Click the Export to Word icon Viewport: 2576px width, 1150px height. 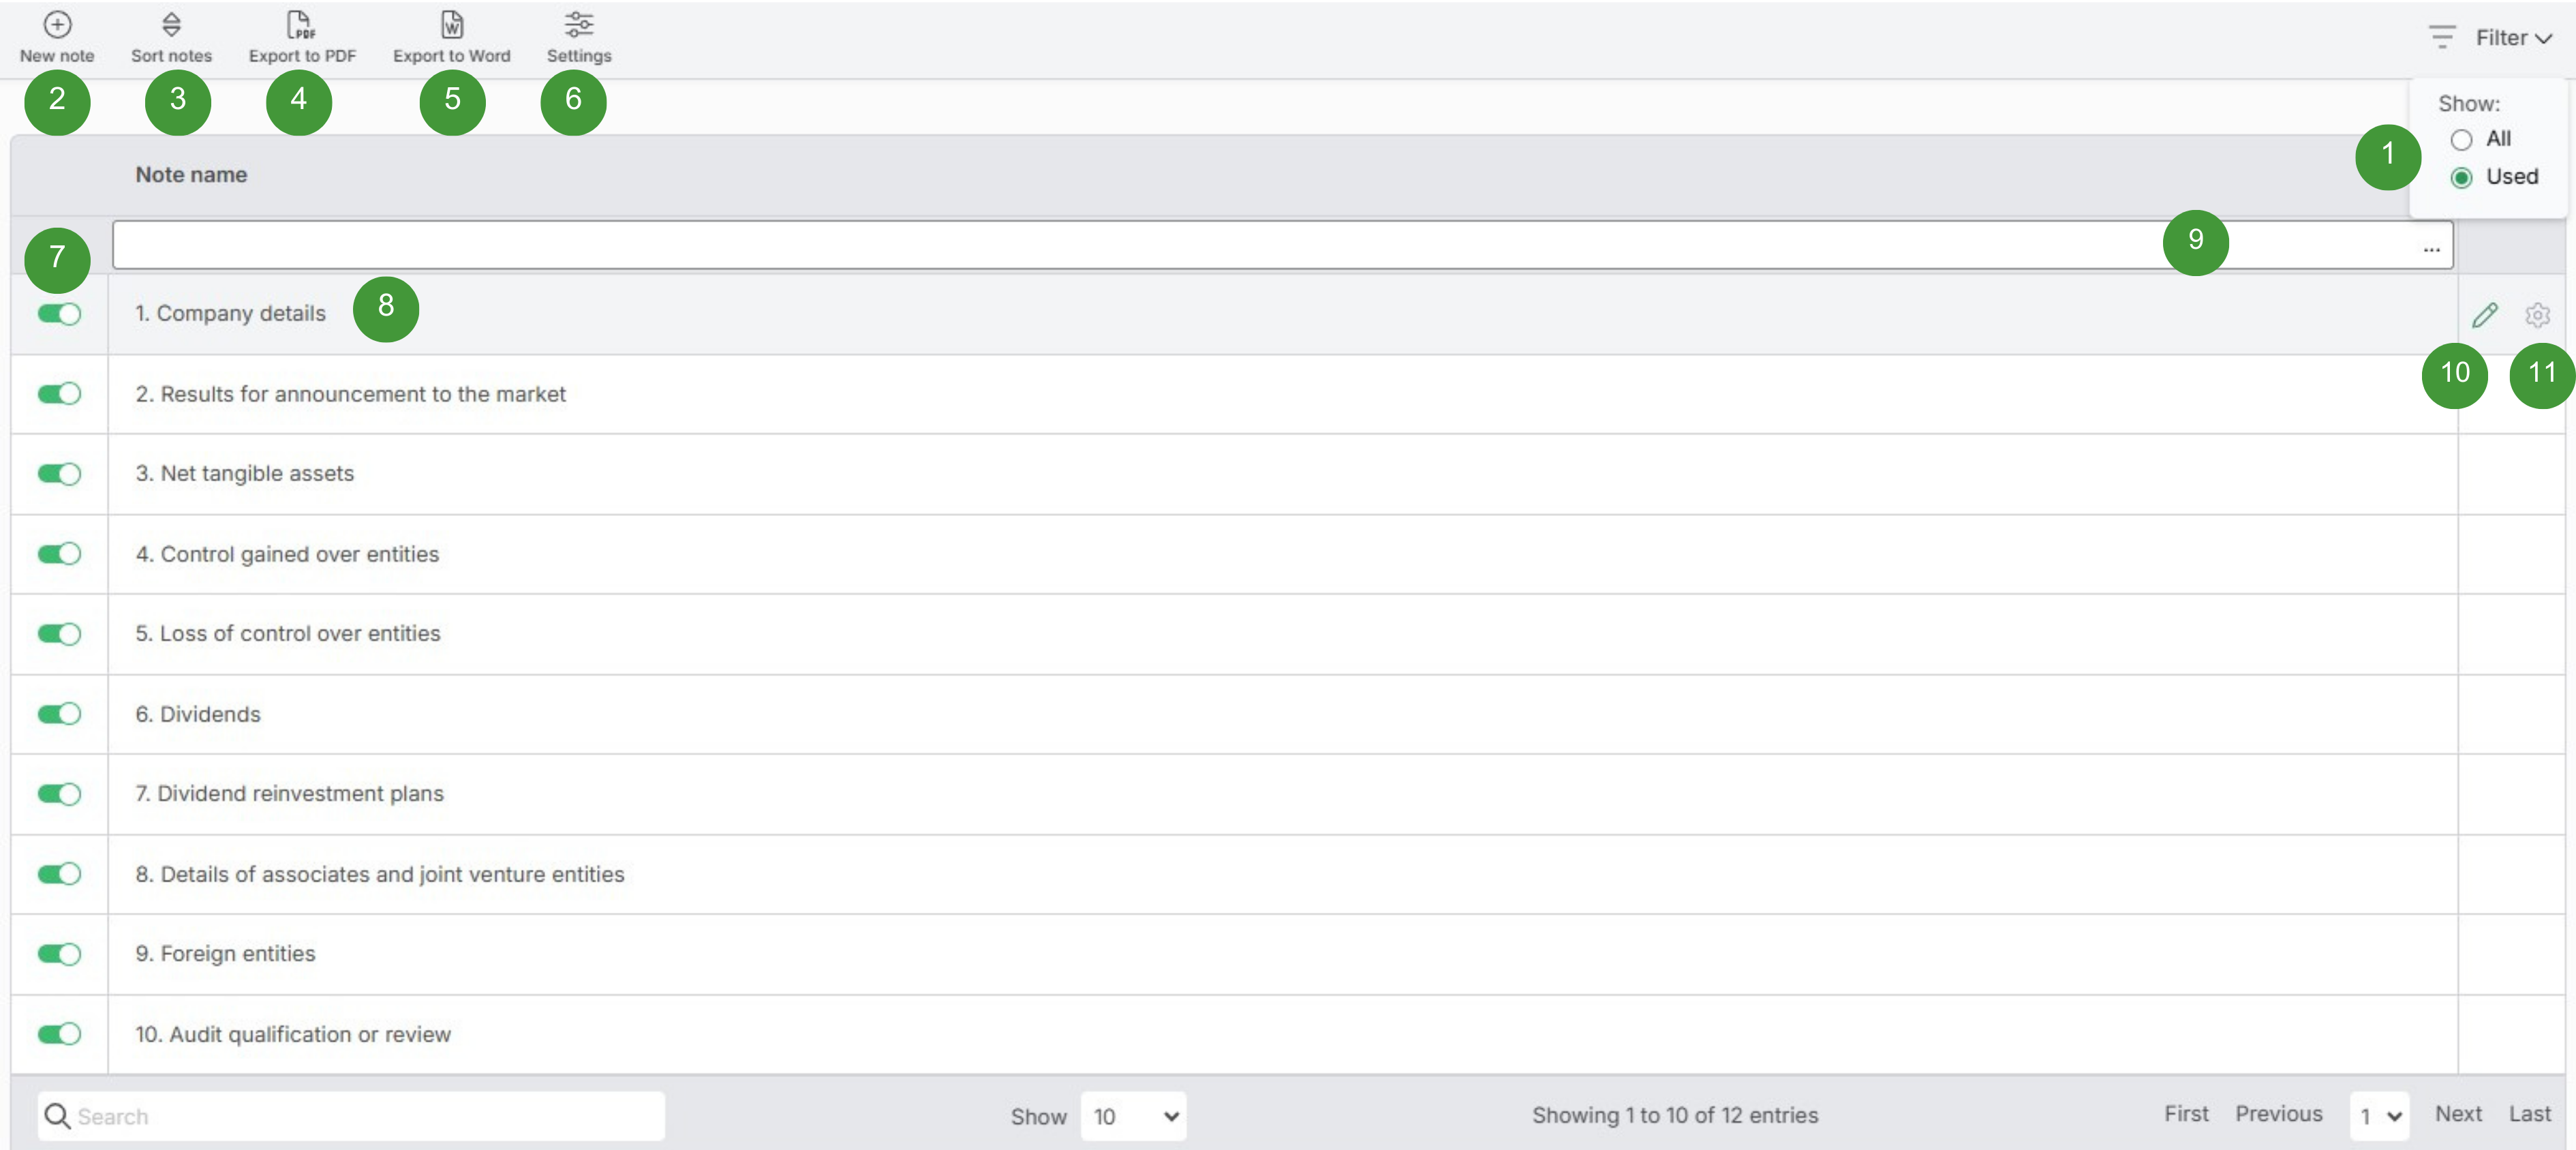click(x=452, y=24)
